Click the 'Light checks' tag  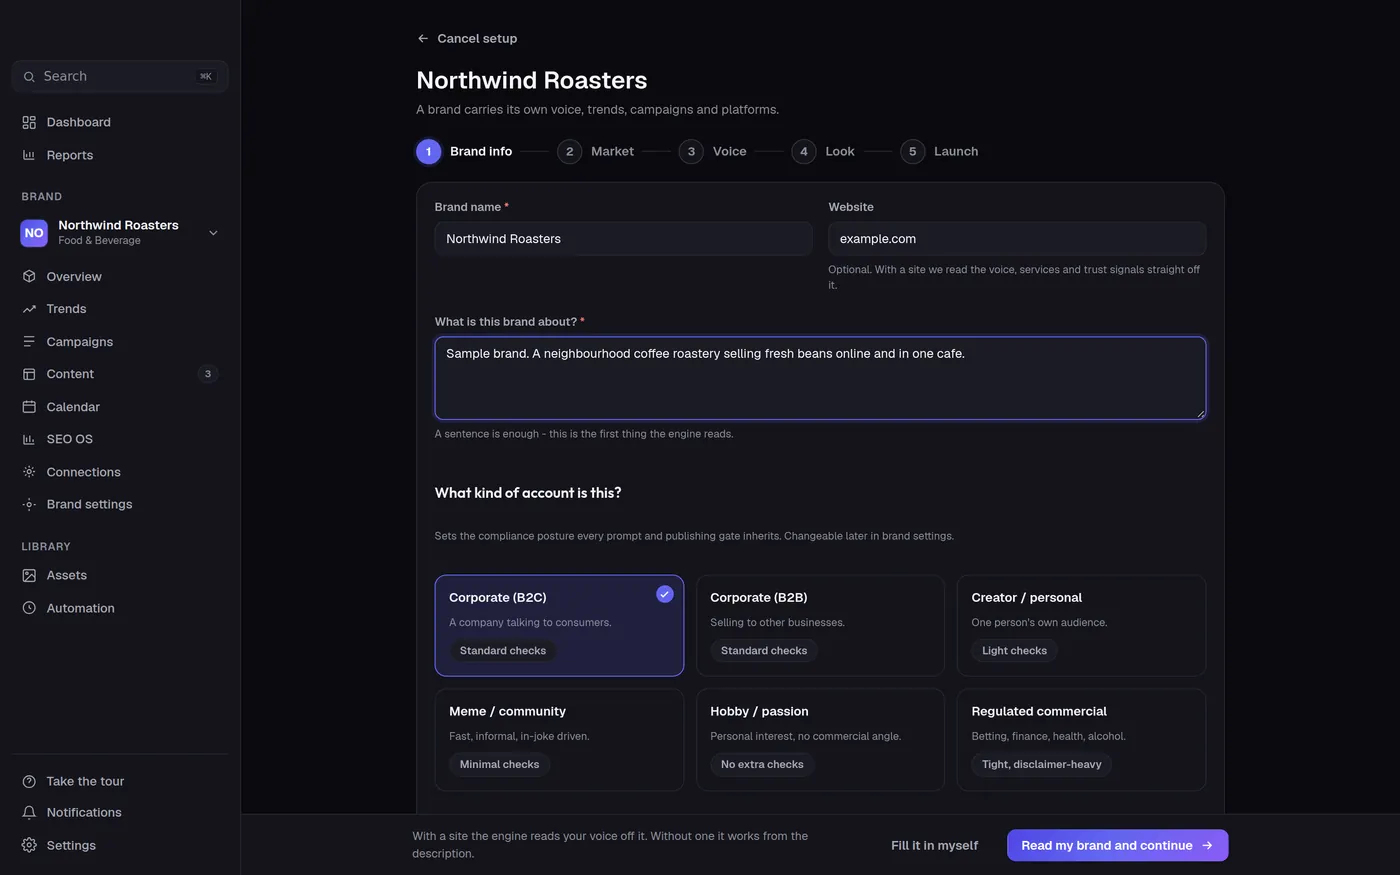tap(1014, 651)
